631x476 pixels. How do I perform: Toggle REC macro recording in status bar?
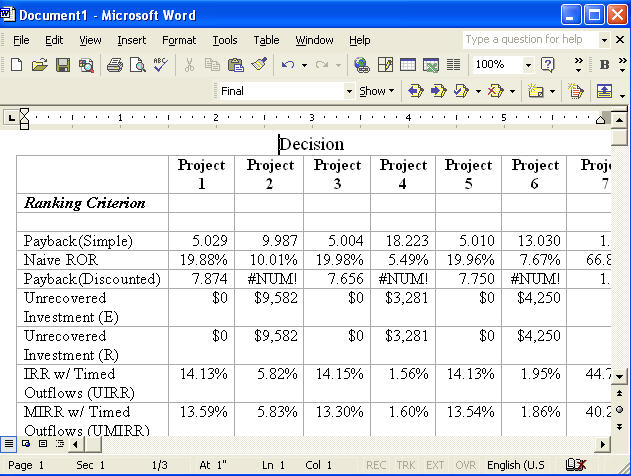[376, 465]
